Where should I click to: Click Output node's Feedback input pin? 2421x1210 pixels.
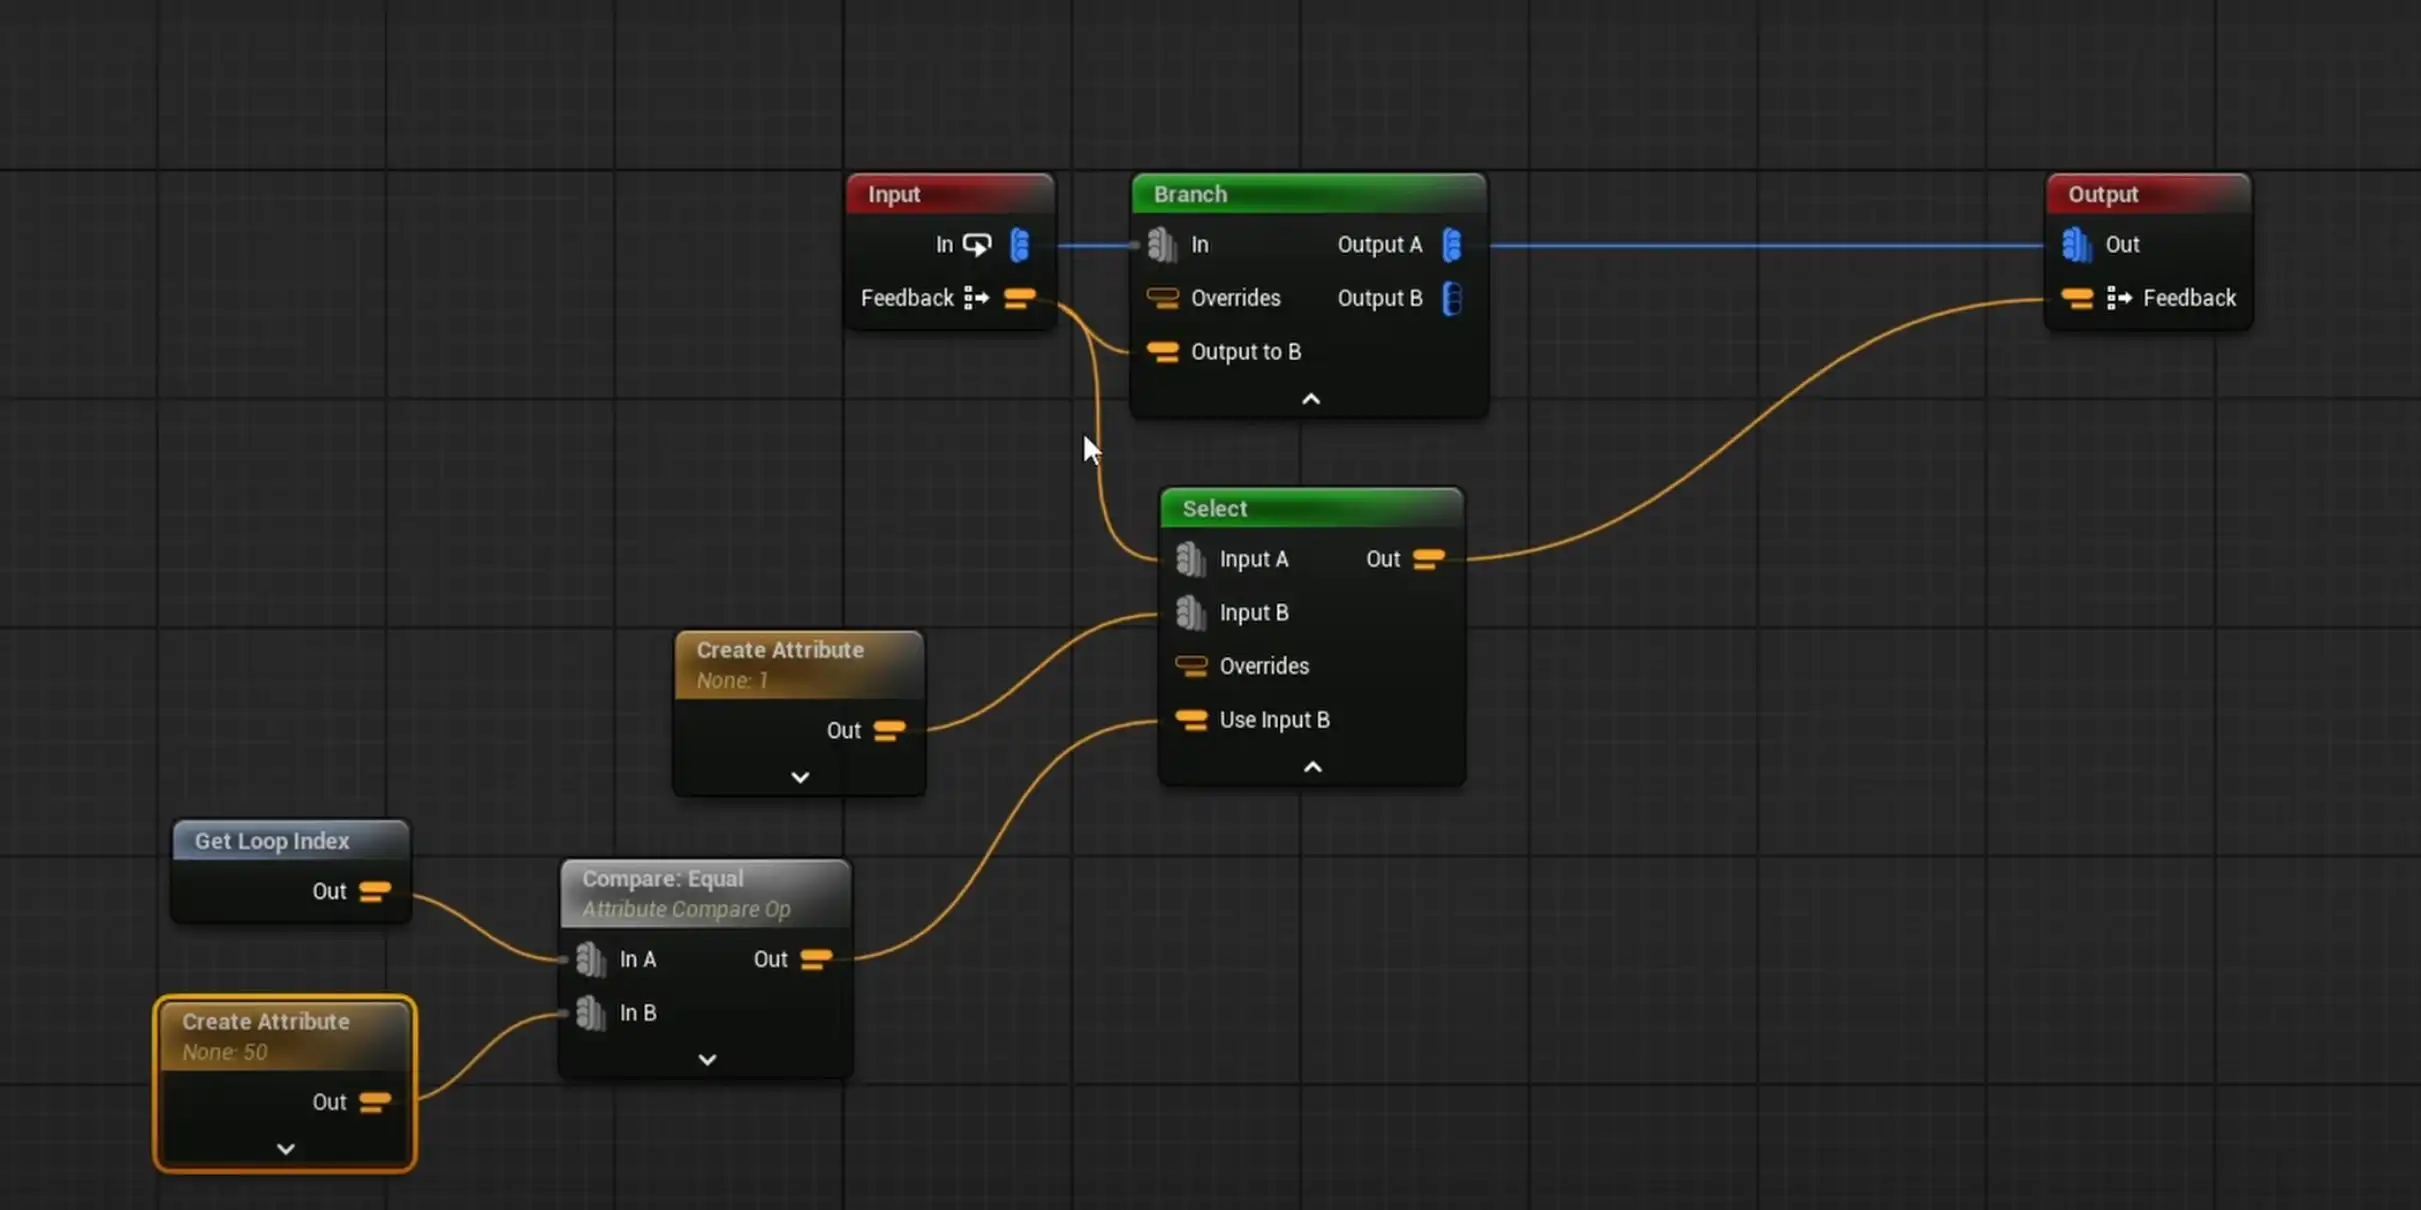2077,298
